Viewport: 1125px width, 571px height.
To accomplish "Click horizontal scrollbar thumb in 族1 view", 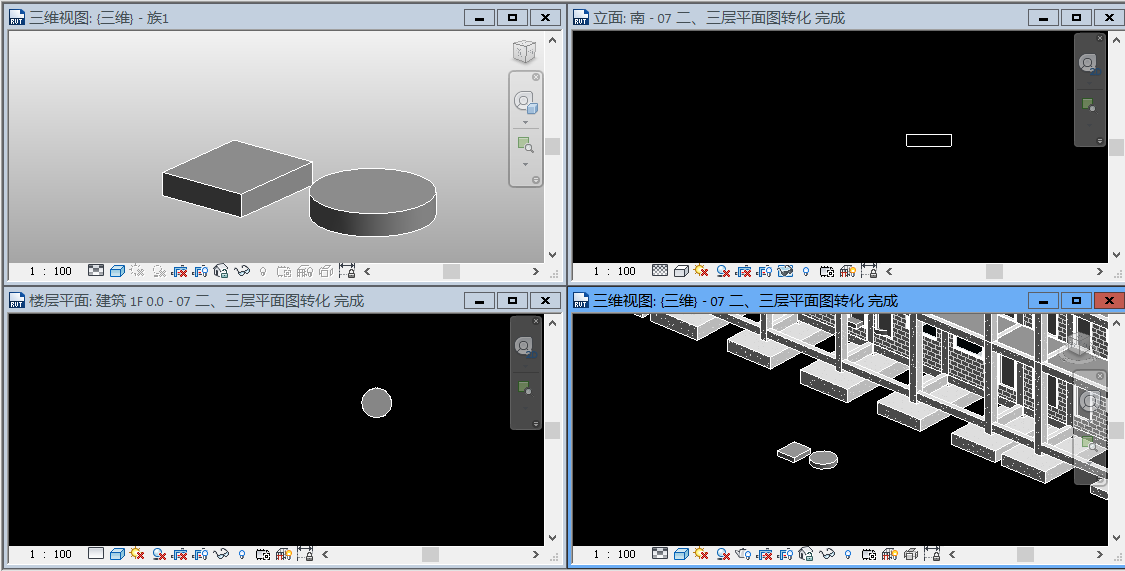I will (x=451, y=271).
